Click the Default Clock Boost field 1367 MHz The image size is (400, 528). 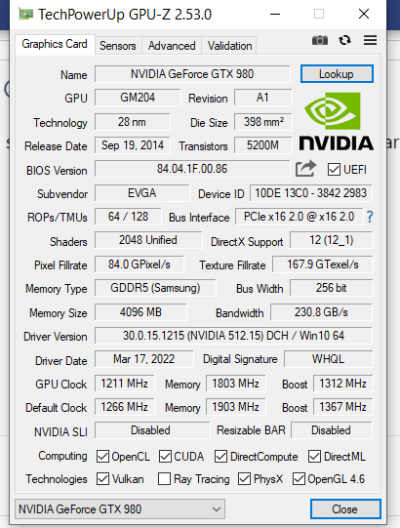tap(343, 407)
